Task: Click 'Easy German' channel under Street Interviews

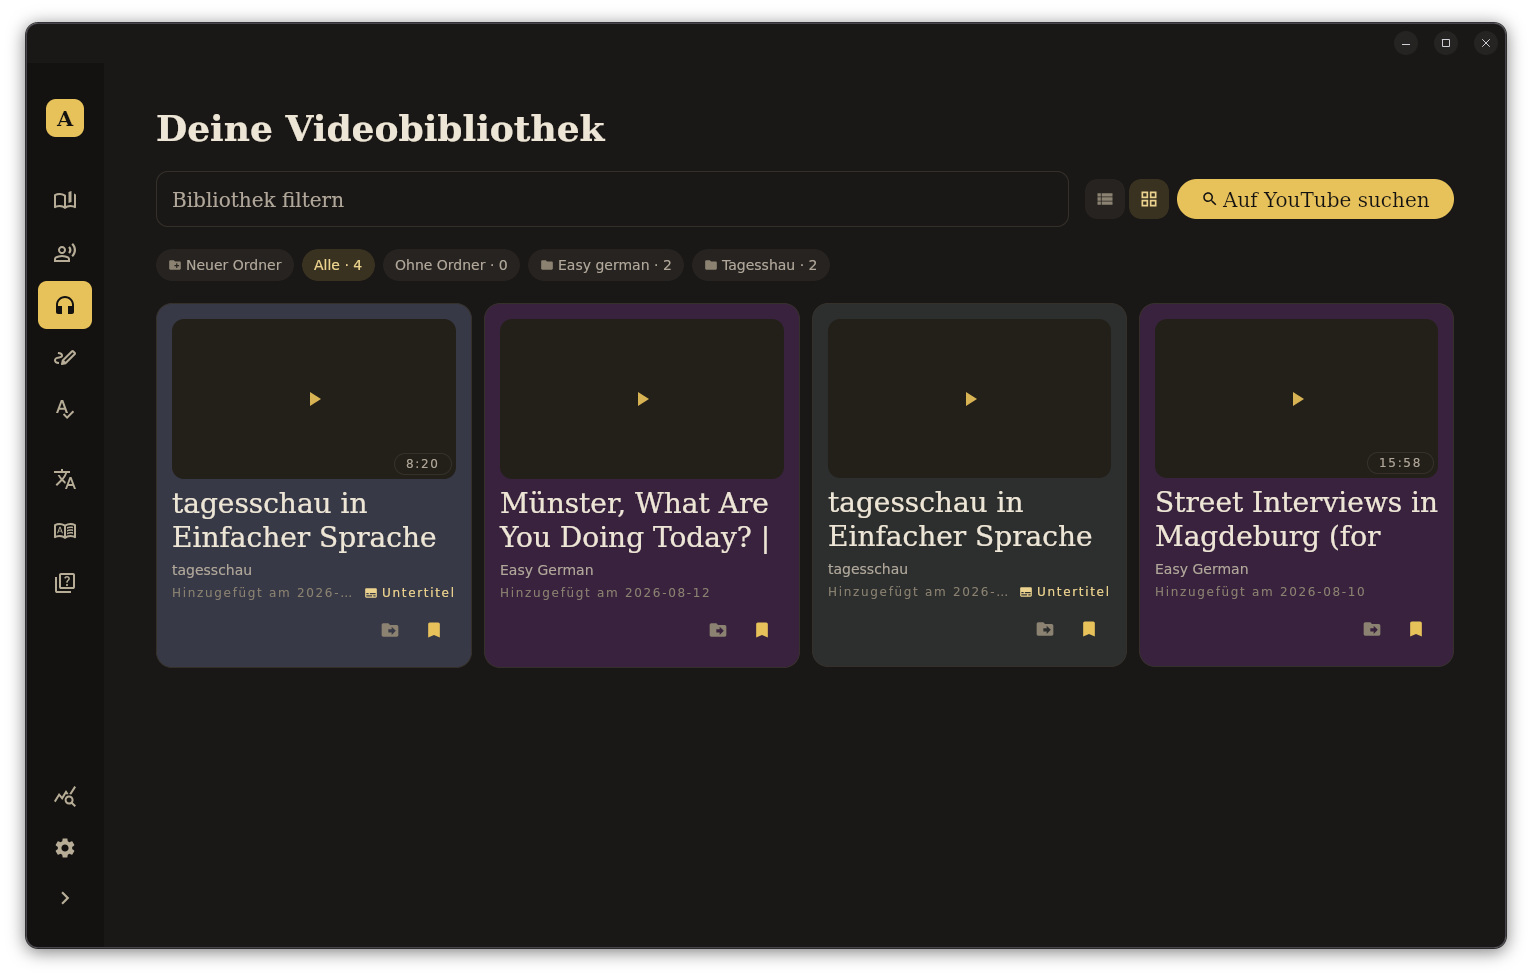Action: 1202,569
